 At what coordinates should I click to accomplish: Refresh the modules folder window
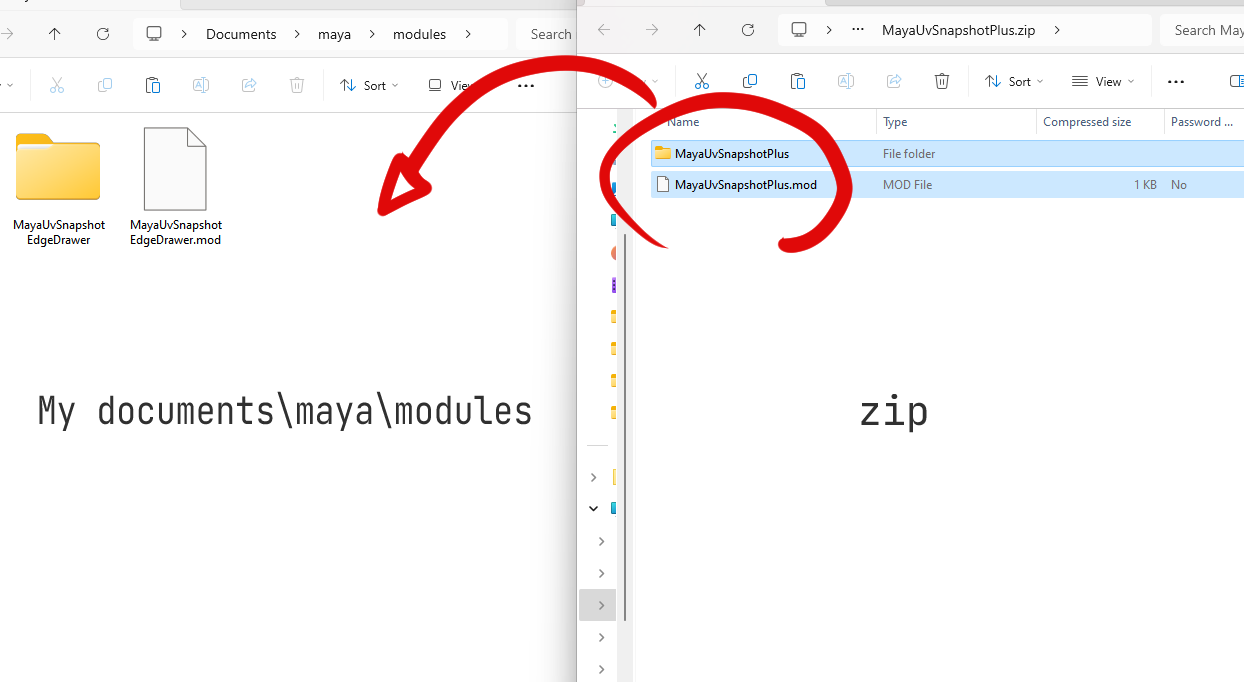point(103,34)
